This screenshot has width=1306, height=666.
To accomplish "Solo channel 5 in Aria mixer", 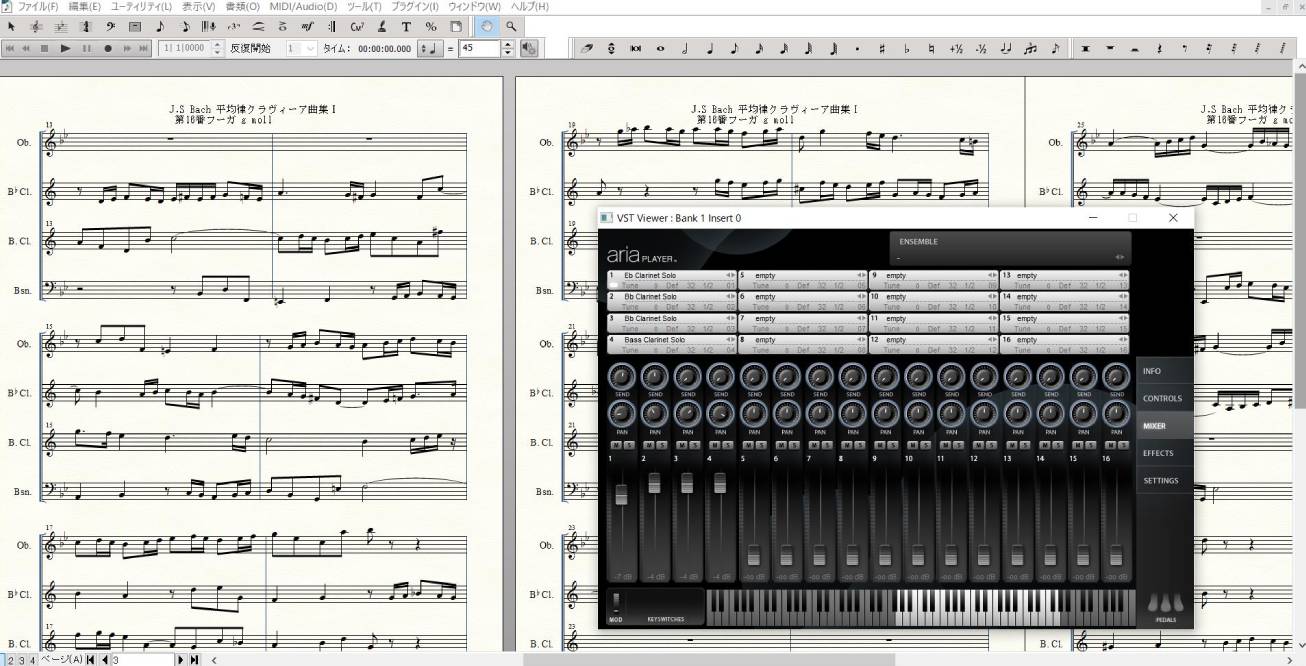I will (x=759, y=444).
